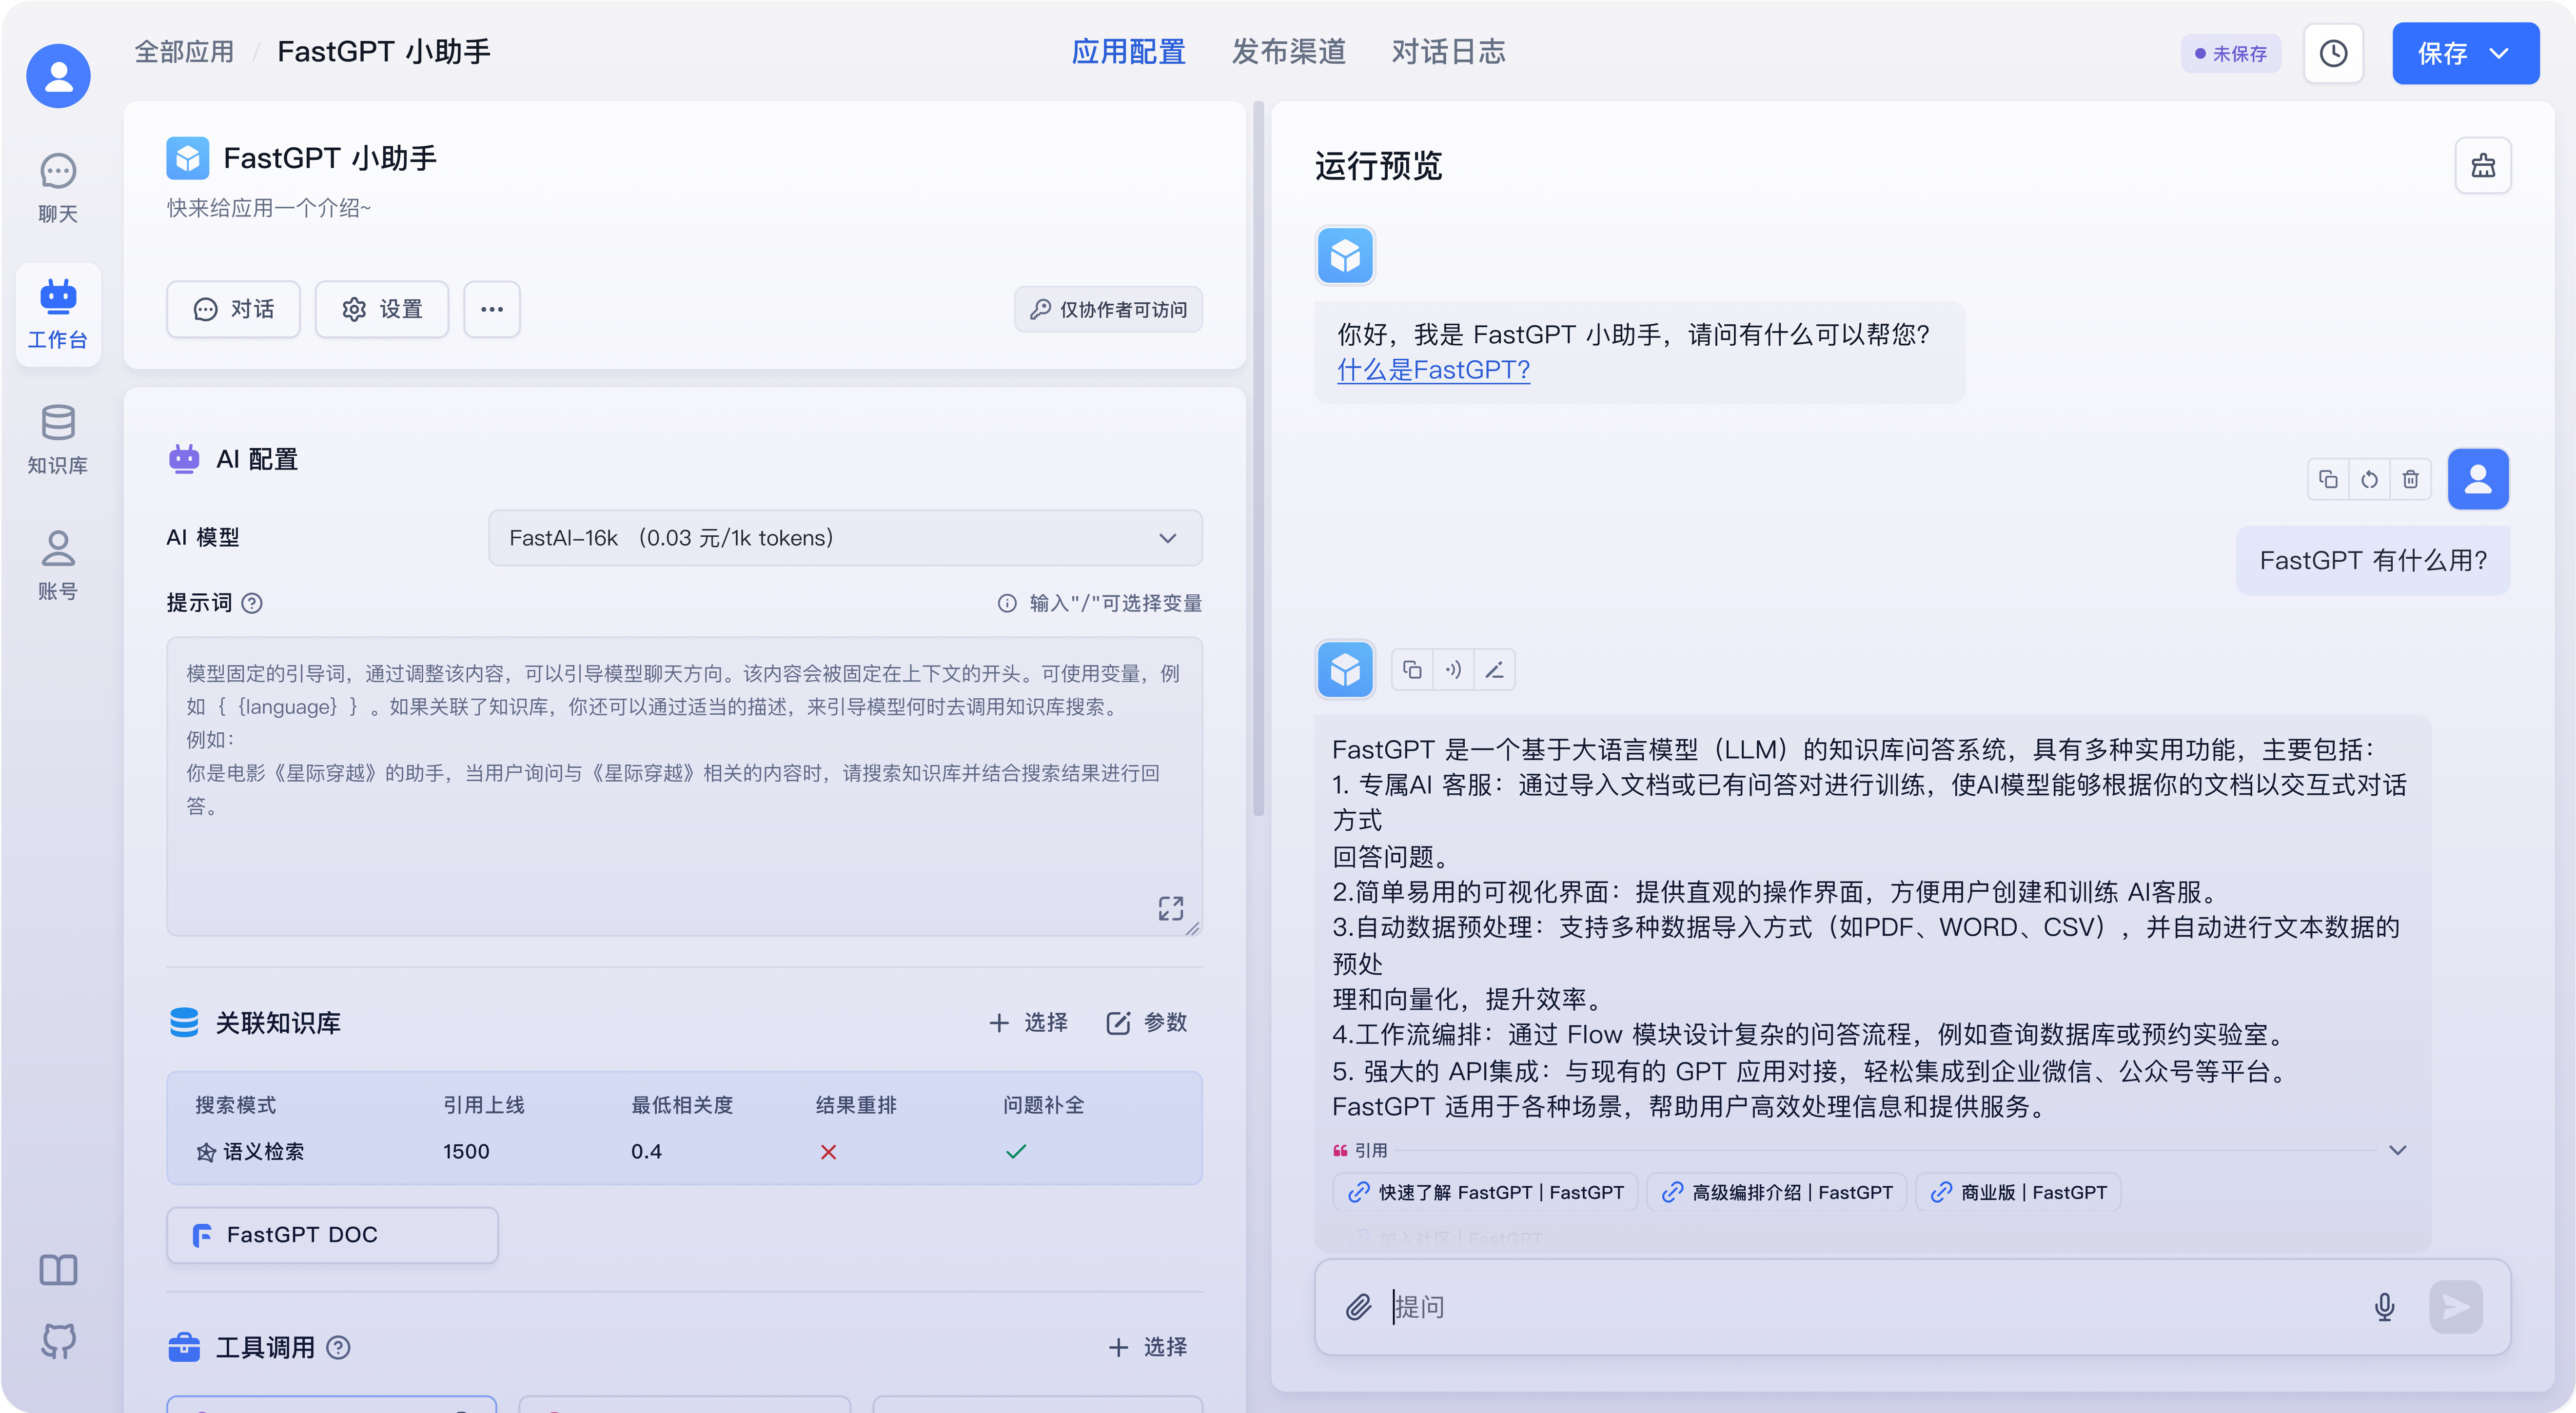Click the 输入"/"可选择变量 hint
This screenshot has width=2576, height=1413.
1100,603
